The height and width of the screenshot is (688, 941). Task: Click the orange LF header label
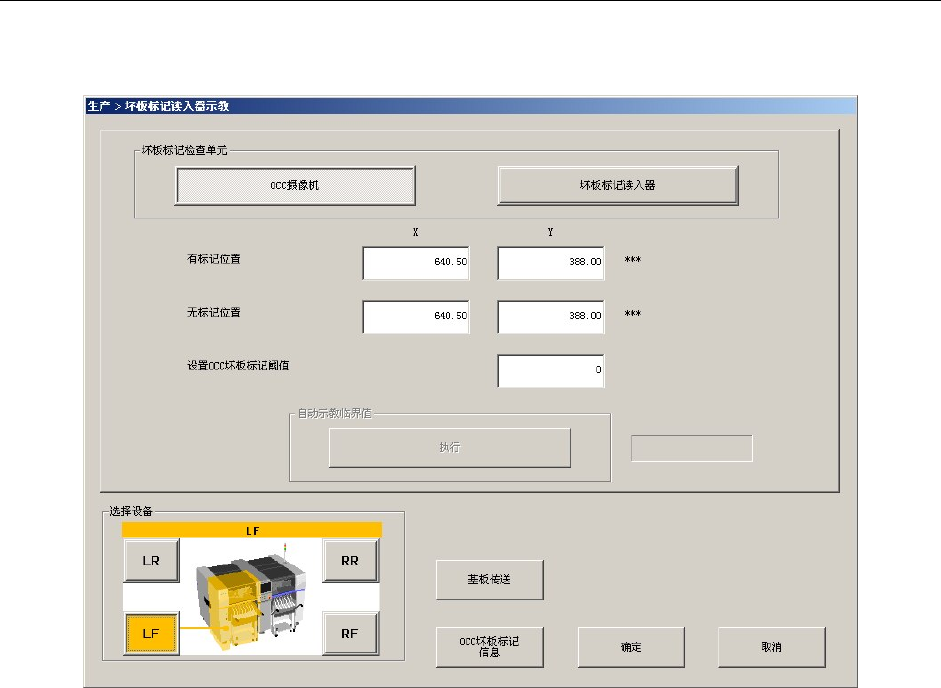coord(252,531)
